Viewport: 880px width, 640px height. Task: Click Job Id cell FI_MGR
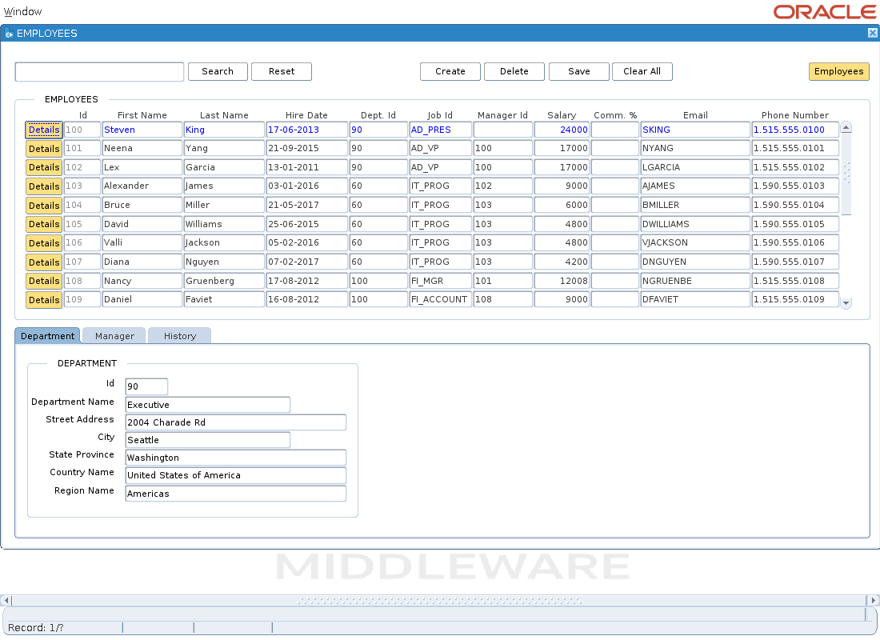click(x=440, y=281)
